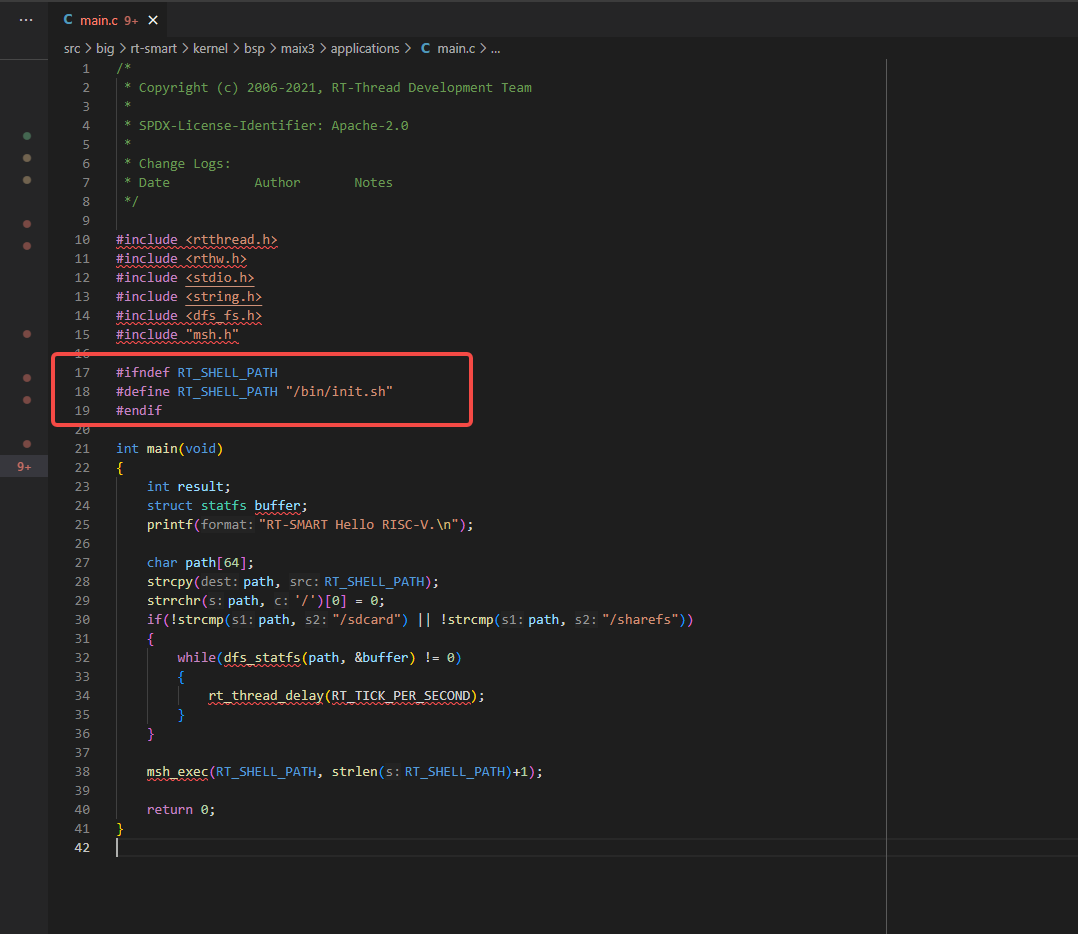This screenshot has width=1078, height=934.
Task: Click the C file icon in the main.c tab
Action: [x=68, y=20]
